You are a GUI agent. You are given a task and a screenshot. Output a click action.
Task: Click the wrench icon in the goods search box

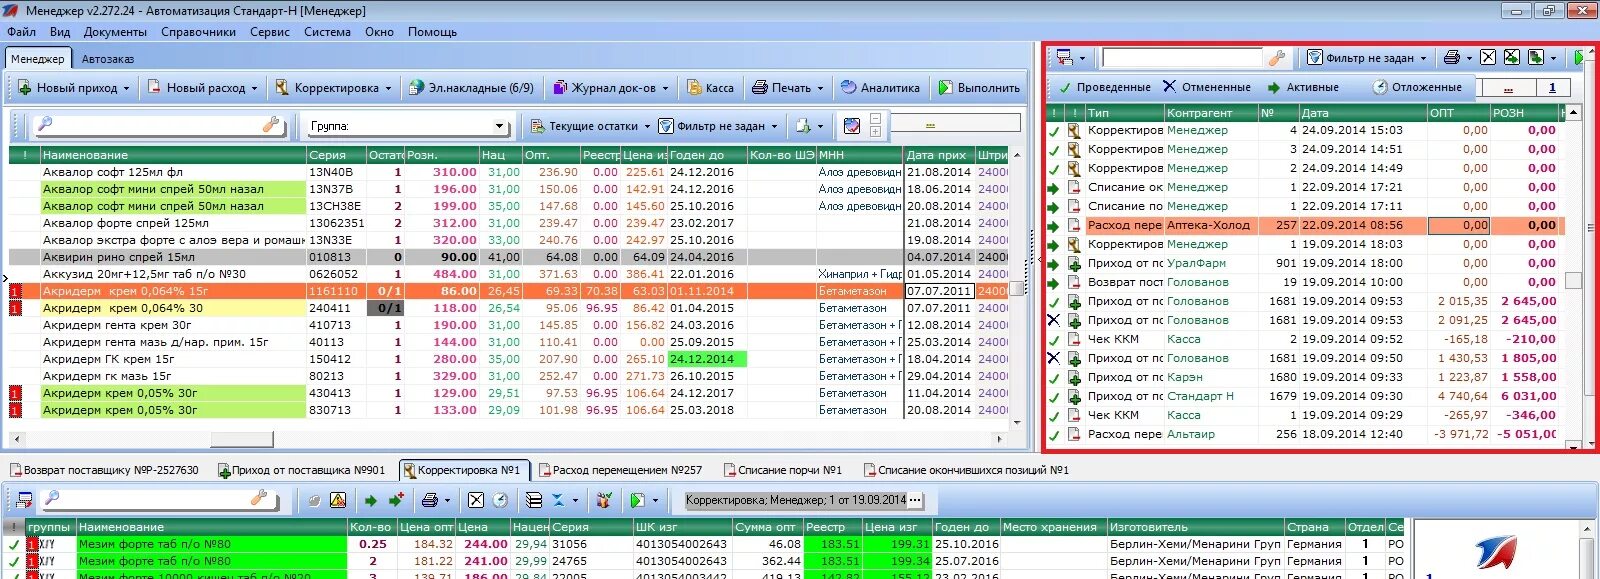271,125
